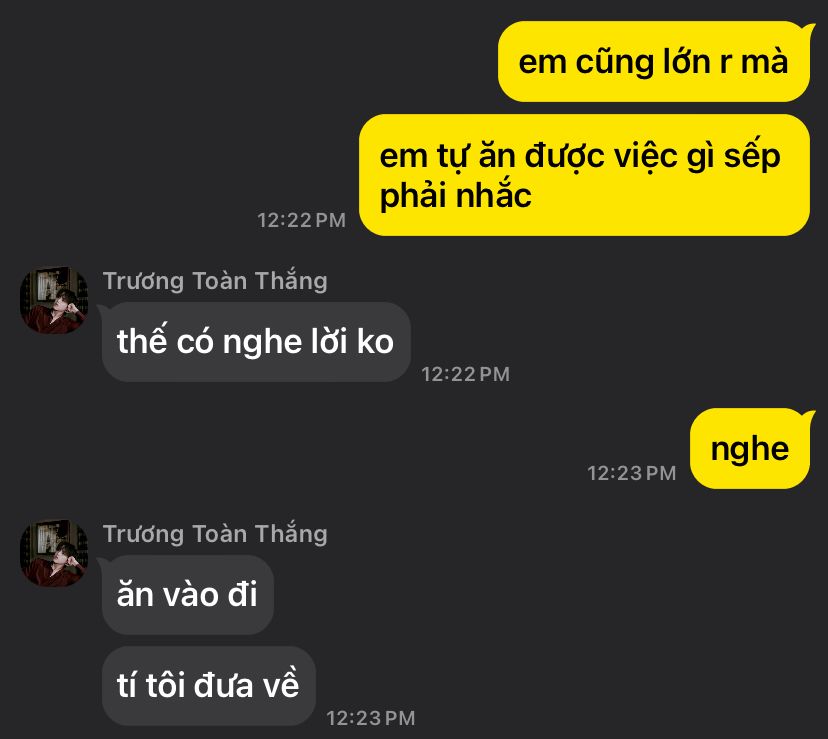Open sender name above 'ăn vào đi'
828x739 pixels.
coord(215,534)
